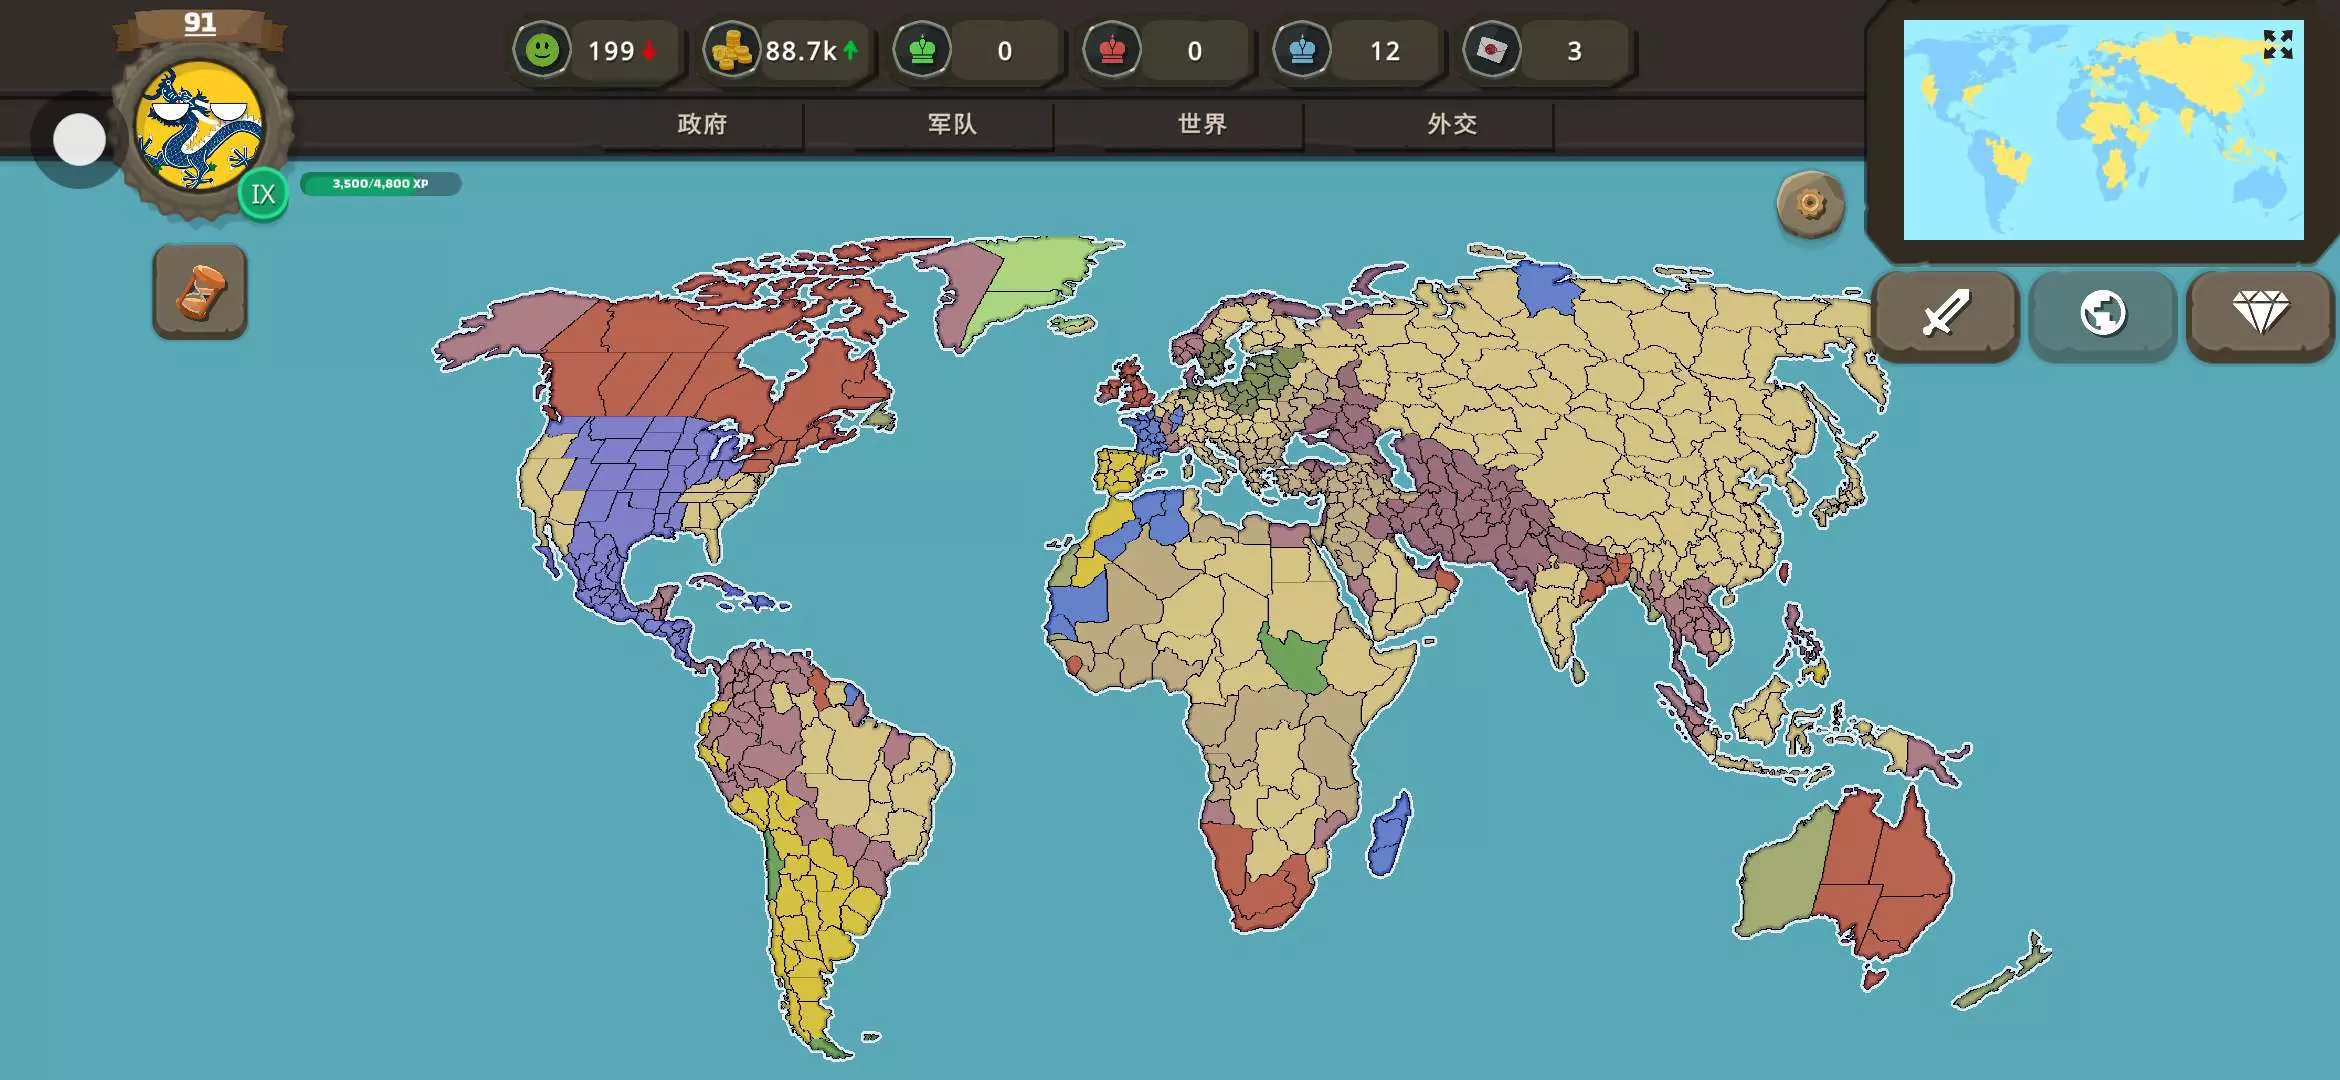The width and height of the screenshot is (2340, 1080).
Task: Expand the minimap to fullscreen
Action: [x=2277, y=45]
